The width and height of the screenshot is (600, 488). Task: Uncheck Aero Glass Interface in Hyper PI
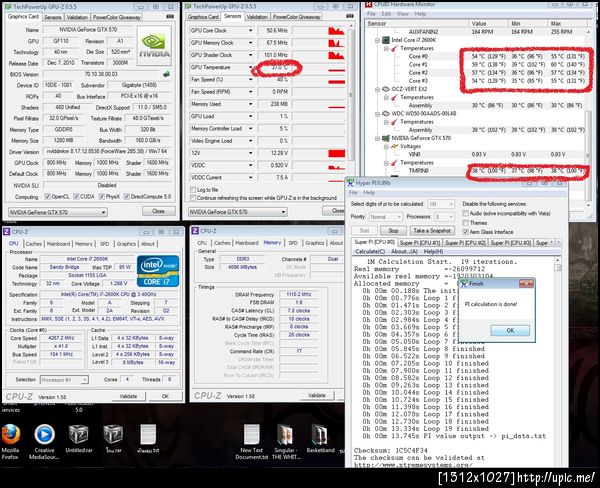tap(466, 232)
